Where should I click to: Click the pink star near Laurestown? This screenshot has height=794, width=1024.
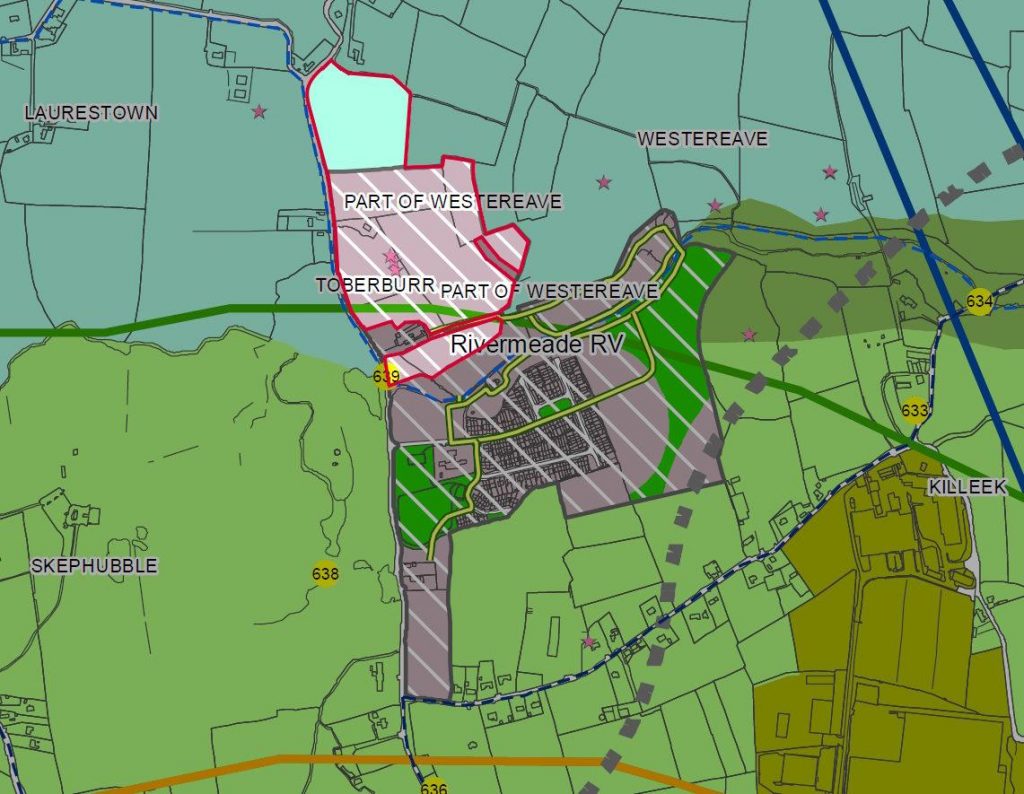pyautogui.click(x=259, y=112)
